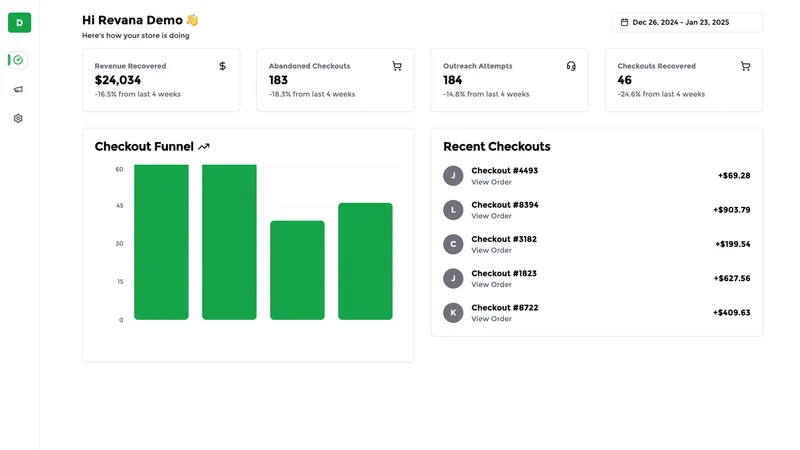800x450 pixels.
Task: Click the +$627.56 amount
Action: (732, 278)
